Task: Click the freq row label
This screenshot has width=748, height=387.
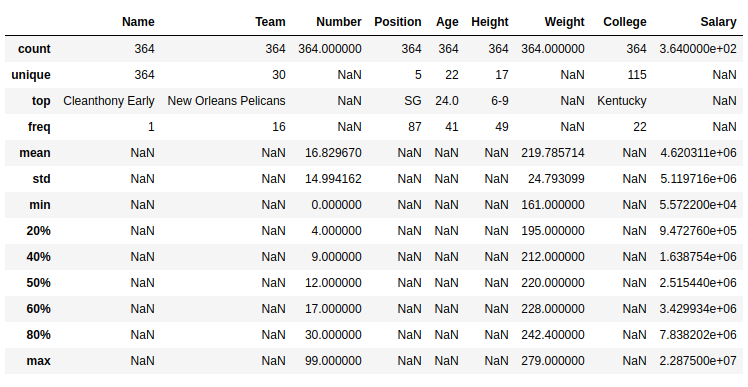Action: (39, 127)
